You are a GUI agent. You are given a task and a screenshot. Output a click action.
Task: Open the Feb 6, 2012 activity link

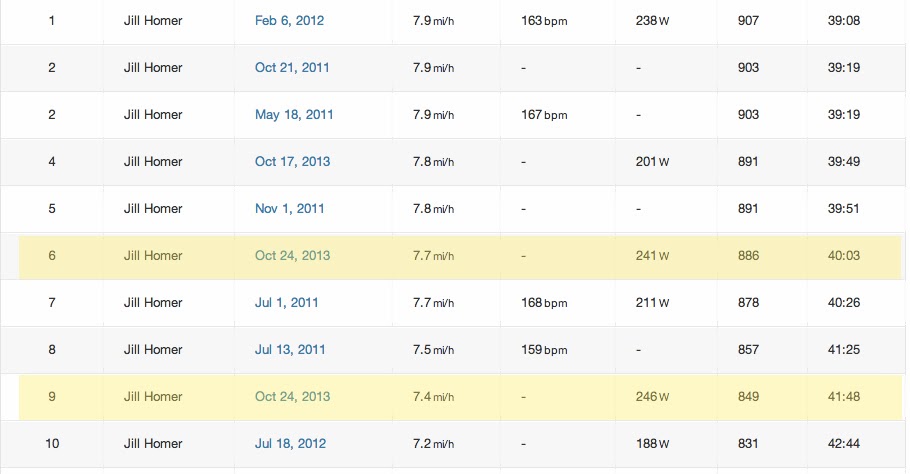coord(289,21)
